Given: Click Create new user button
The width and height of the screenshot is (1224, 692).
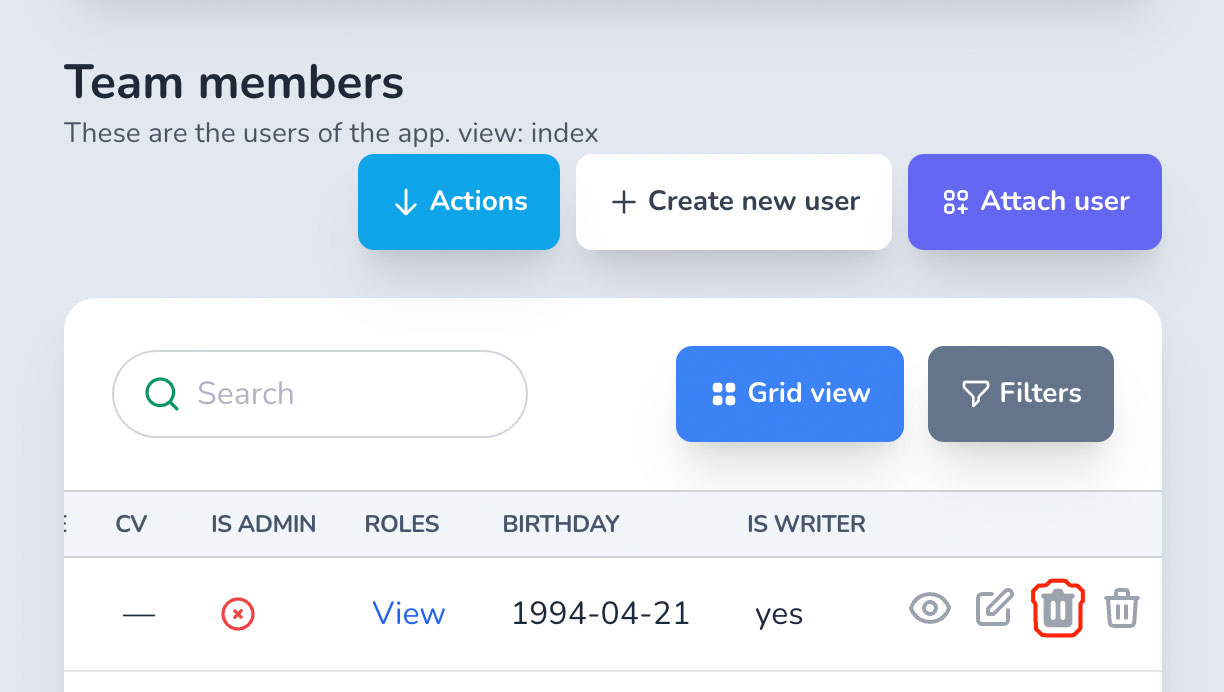Looking at the screenshot, I should [734, 202].
